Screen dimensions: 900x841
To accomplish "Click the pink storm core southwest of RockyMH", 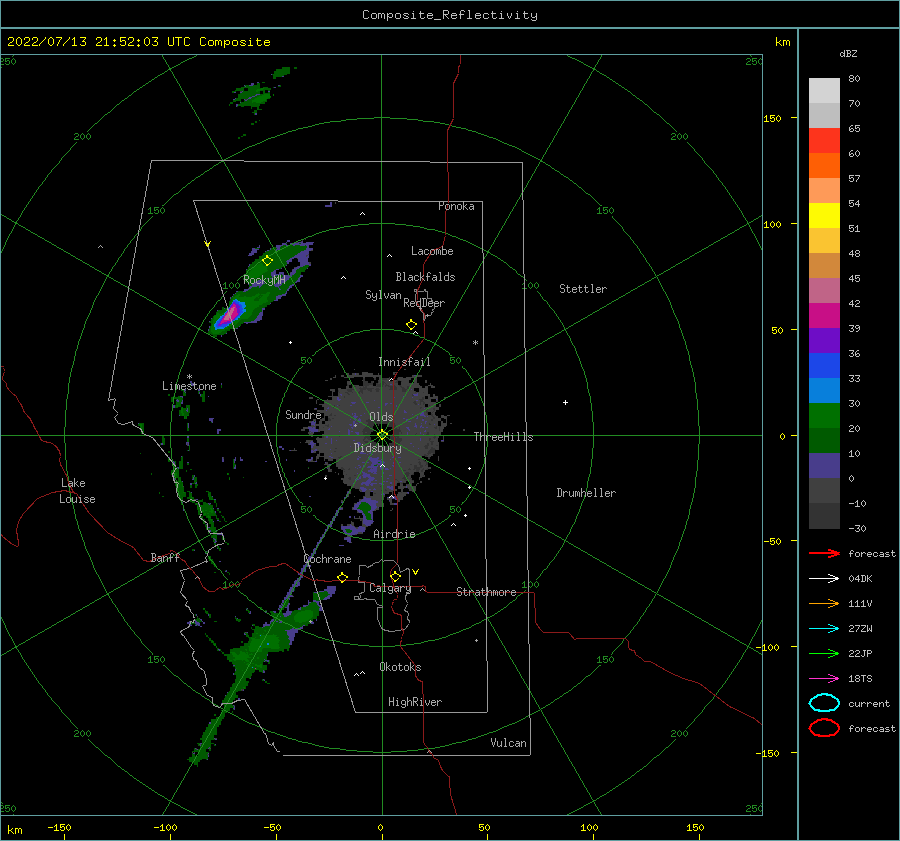I will (231, 313).
